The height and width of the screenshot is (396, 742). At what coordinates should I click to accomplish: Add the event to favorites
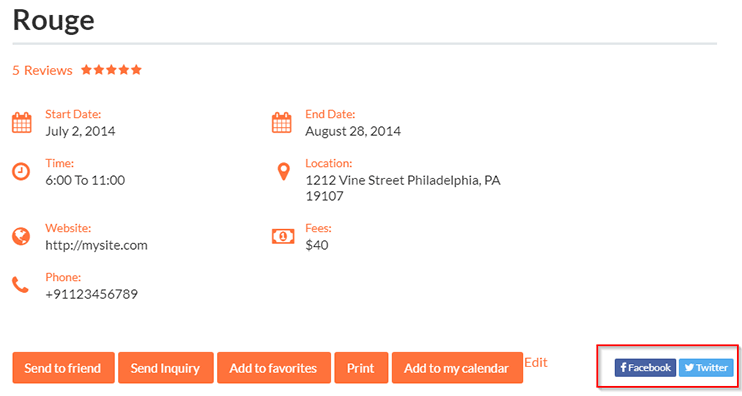pyautogui.click(x=274, y=368)
